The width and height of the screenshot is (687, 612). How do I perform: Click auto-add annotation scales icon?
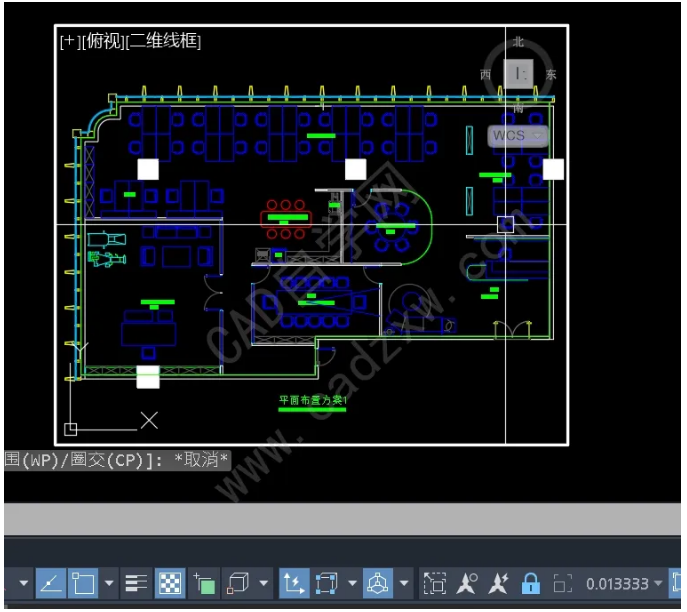coord(499,586)
